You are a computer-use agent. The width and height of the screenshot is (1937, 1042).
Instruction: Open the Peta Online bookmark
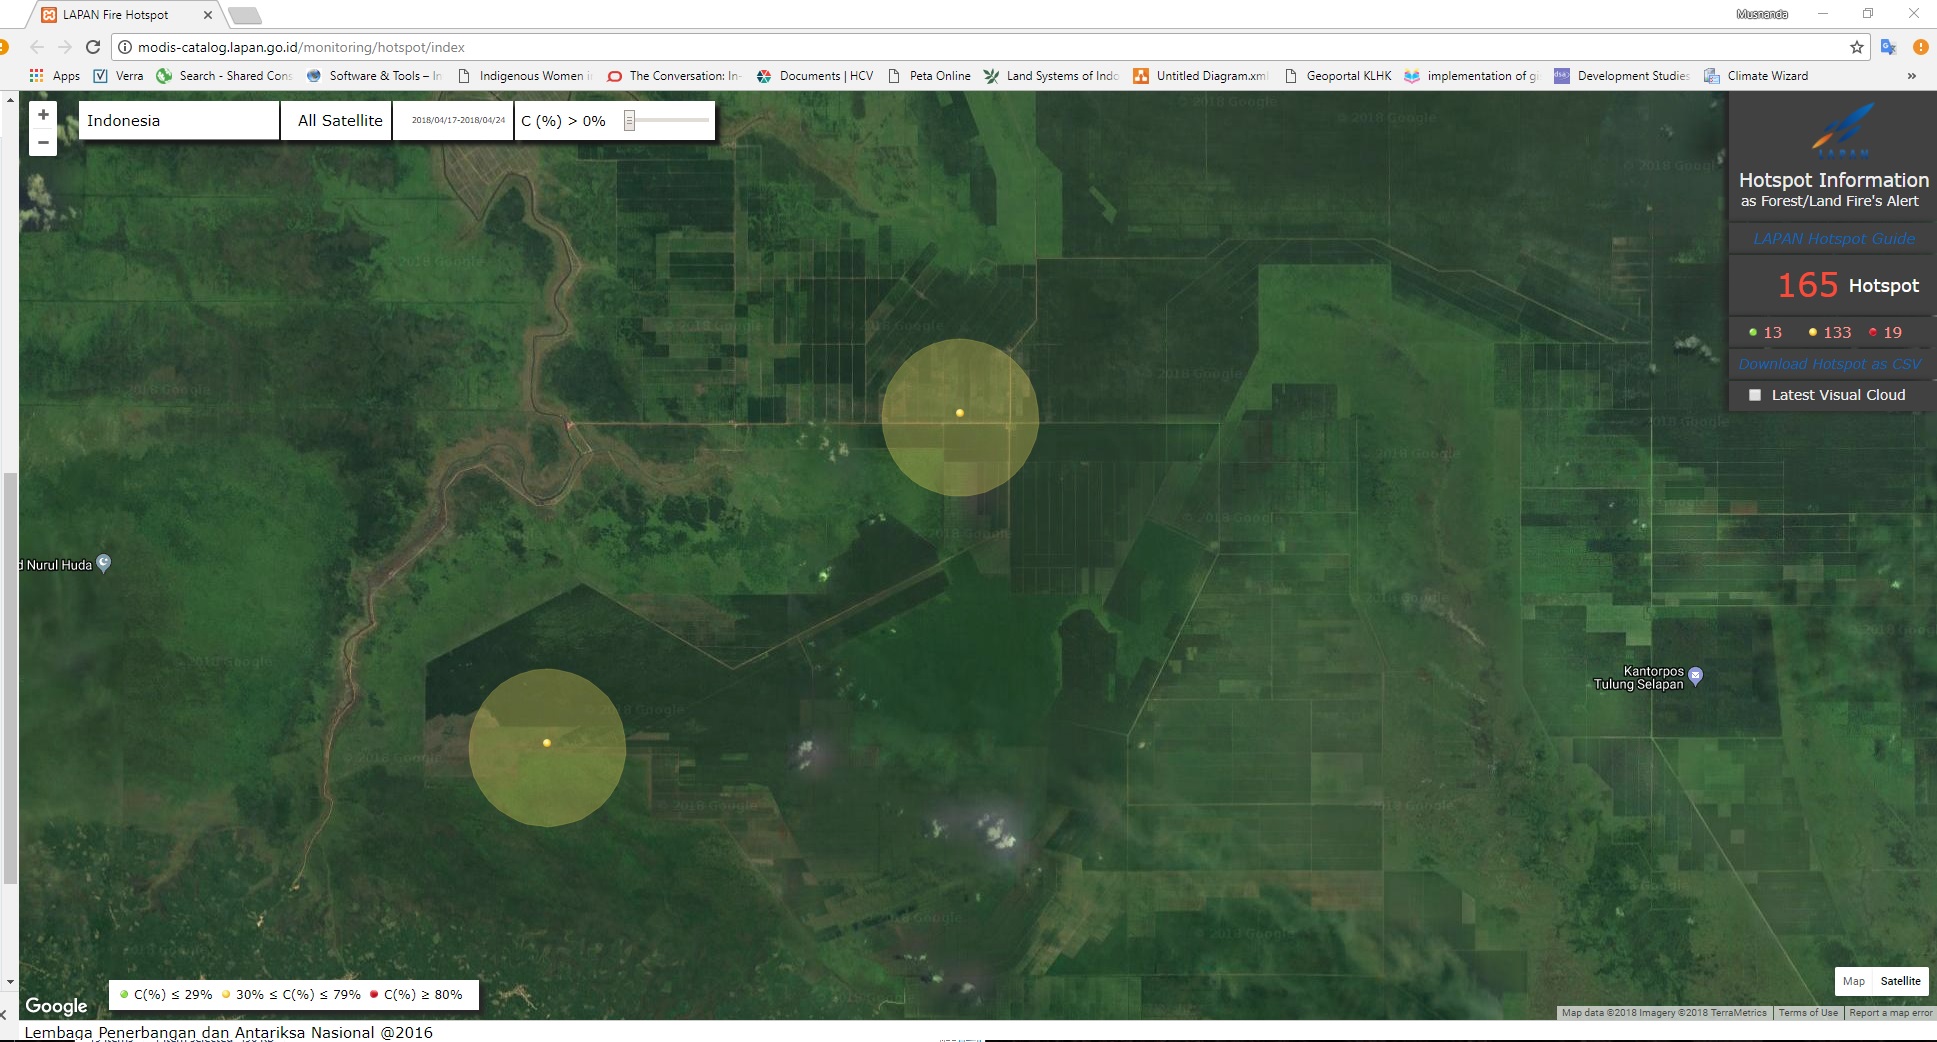pos(939,76)
